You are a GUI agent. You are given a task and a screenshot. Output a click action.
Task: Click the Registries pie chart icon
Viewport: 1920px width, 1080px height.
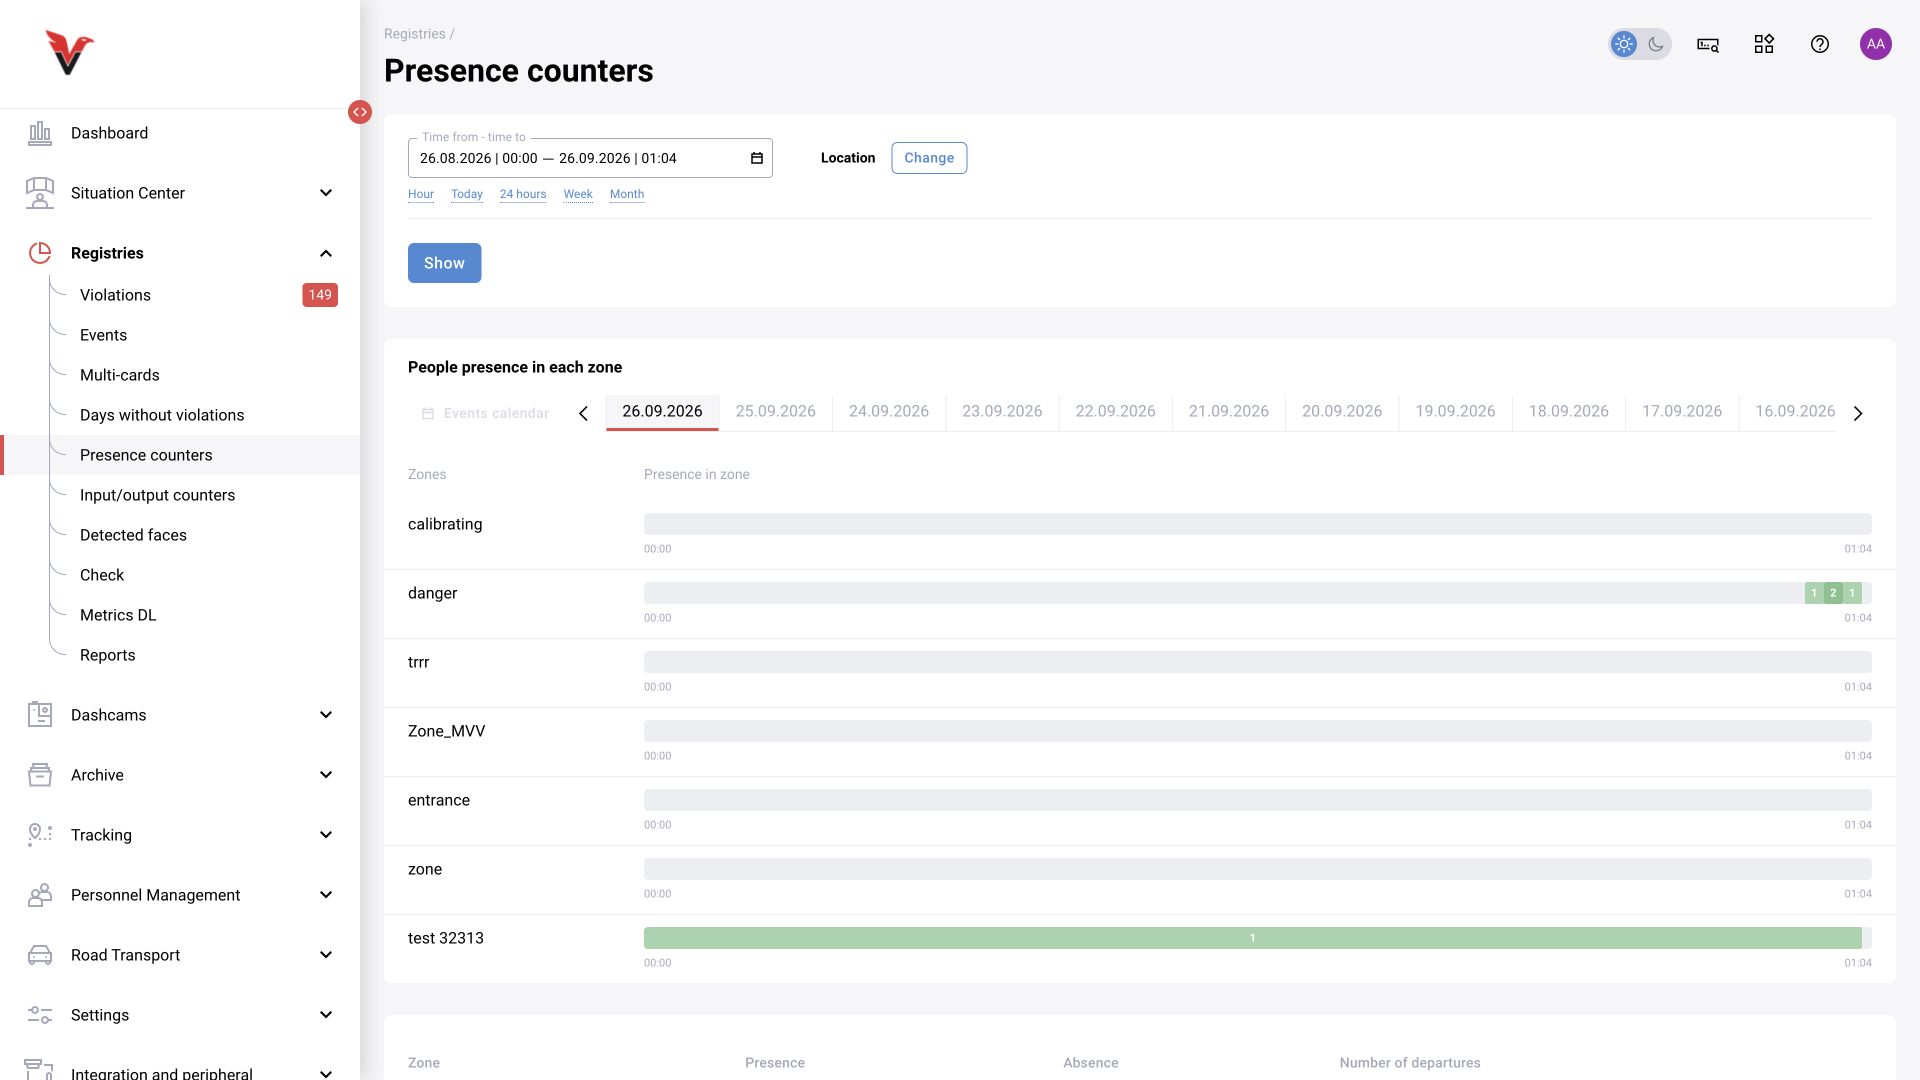click(40, 253)
